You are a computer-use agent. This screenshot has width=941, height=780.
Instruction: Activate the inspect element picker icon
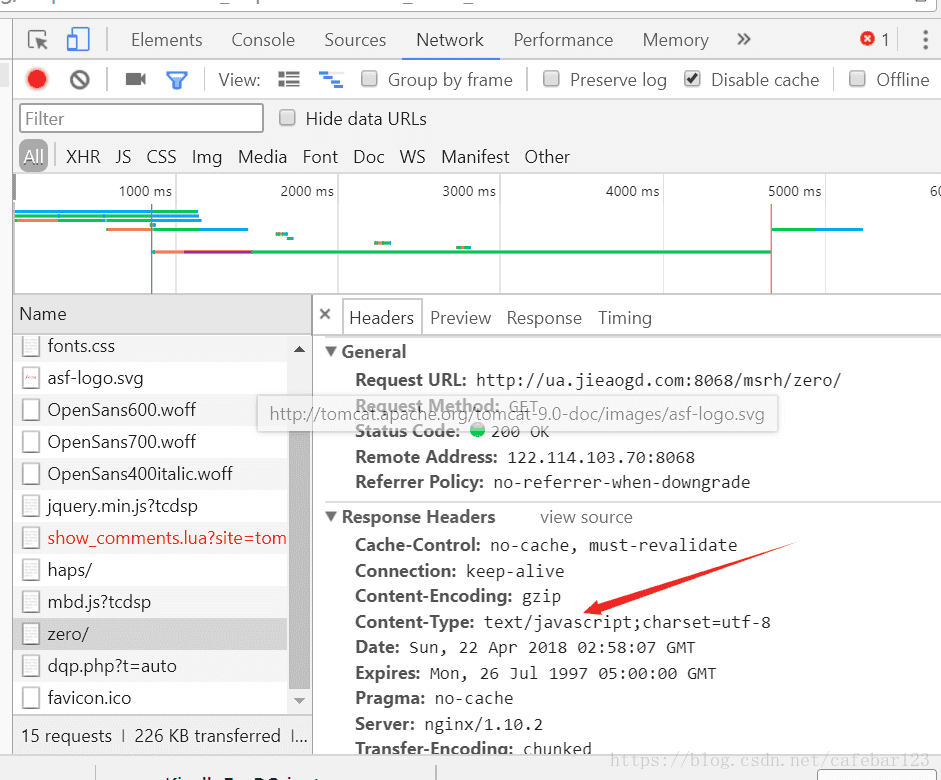point(38,40)
